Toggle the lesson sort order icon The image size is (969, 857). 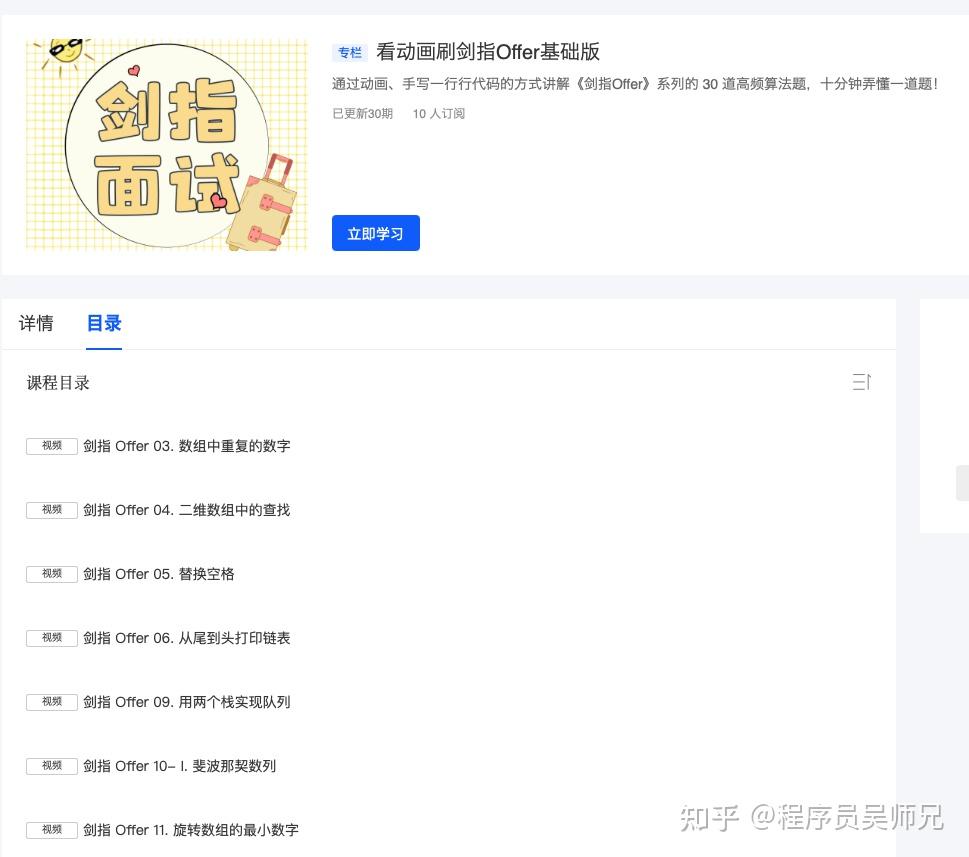[x=861, y=382]
